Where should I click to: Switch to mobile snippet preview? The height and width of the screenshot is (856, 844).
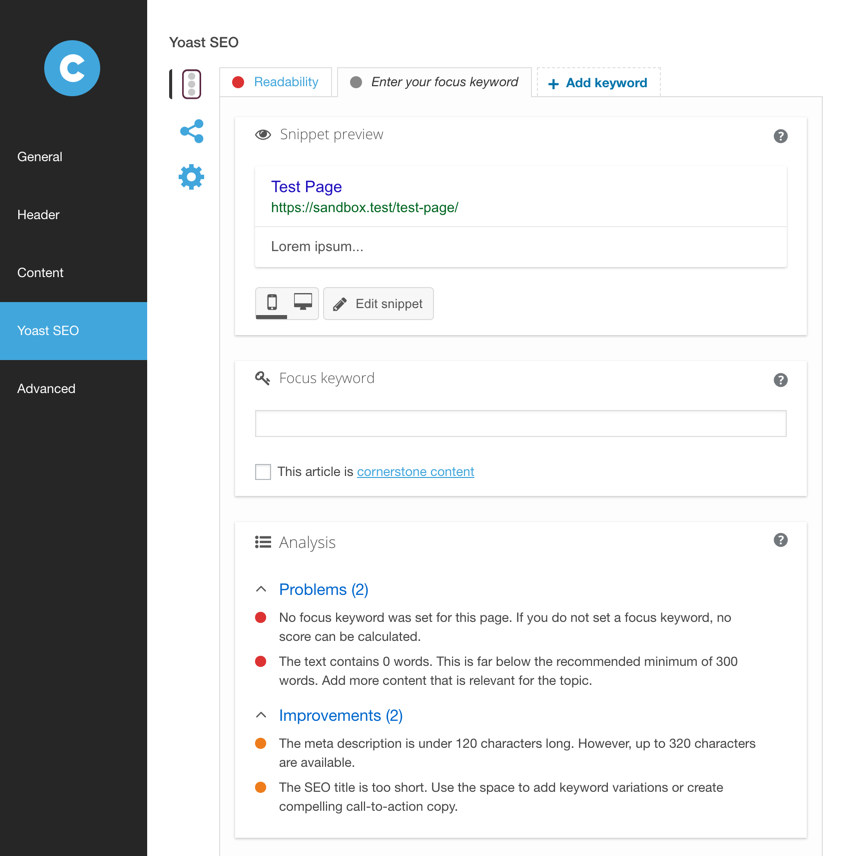271,302
